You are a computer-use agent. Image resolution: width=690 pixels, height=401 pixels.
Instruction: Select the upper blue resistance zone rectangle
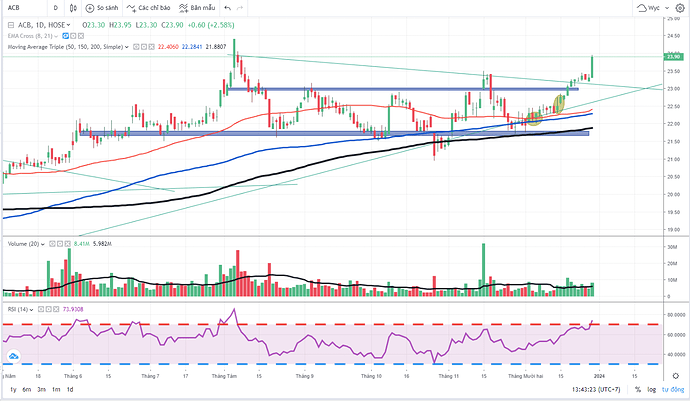coord(402,89)
